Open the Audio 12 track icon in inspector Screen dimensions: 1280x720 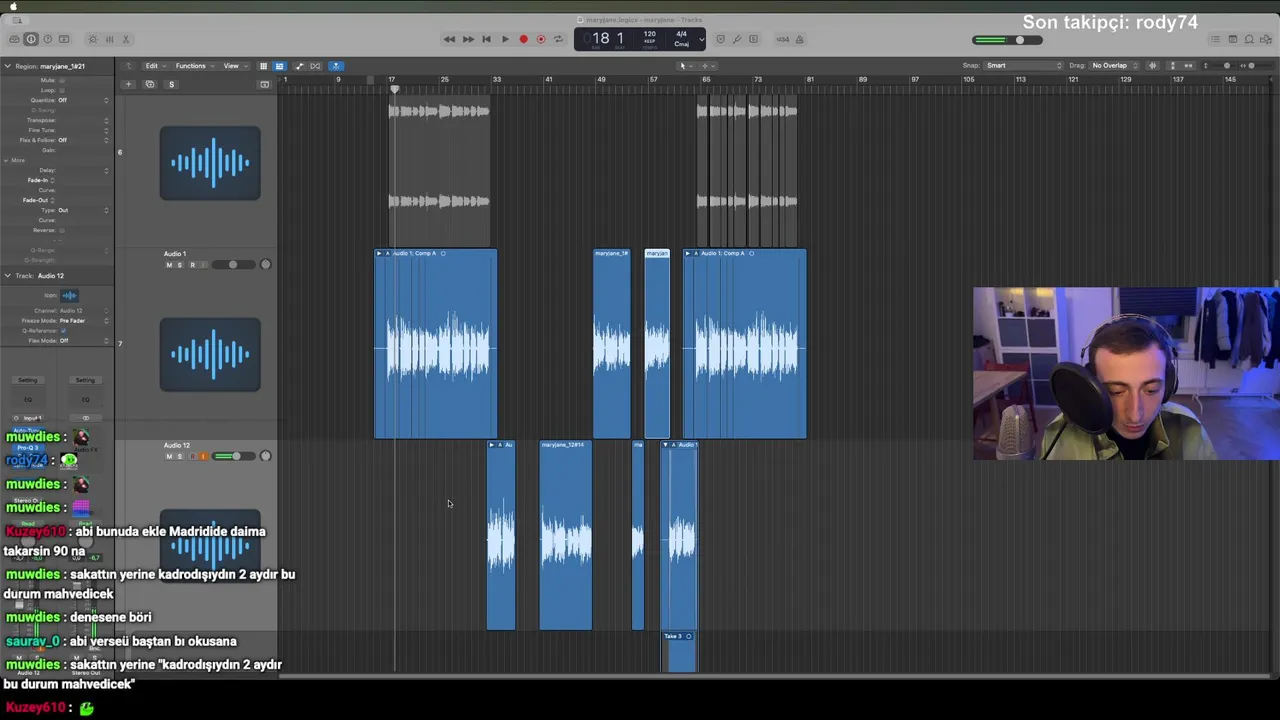(x=69, y=295)
